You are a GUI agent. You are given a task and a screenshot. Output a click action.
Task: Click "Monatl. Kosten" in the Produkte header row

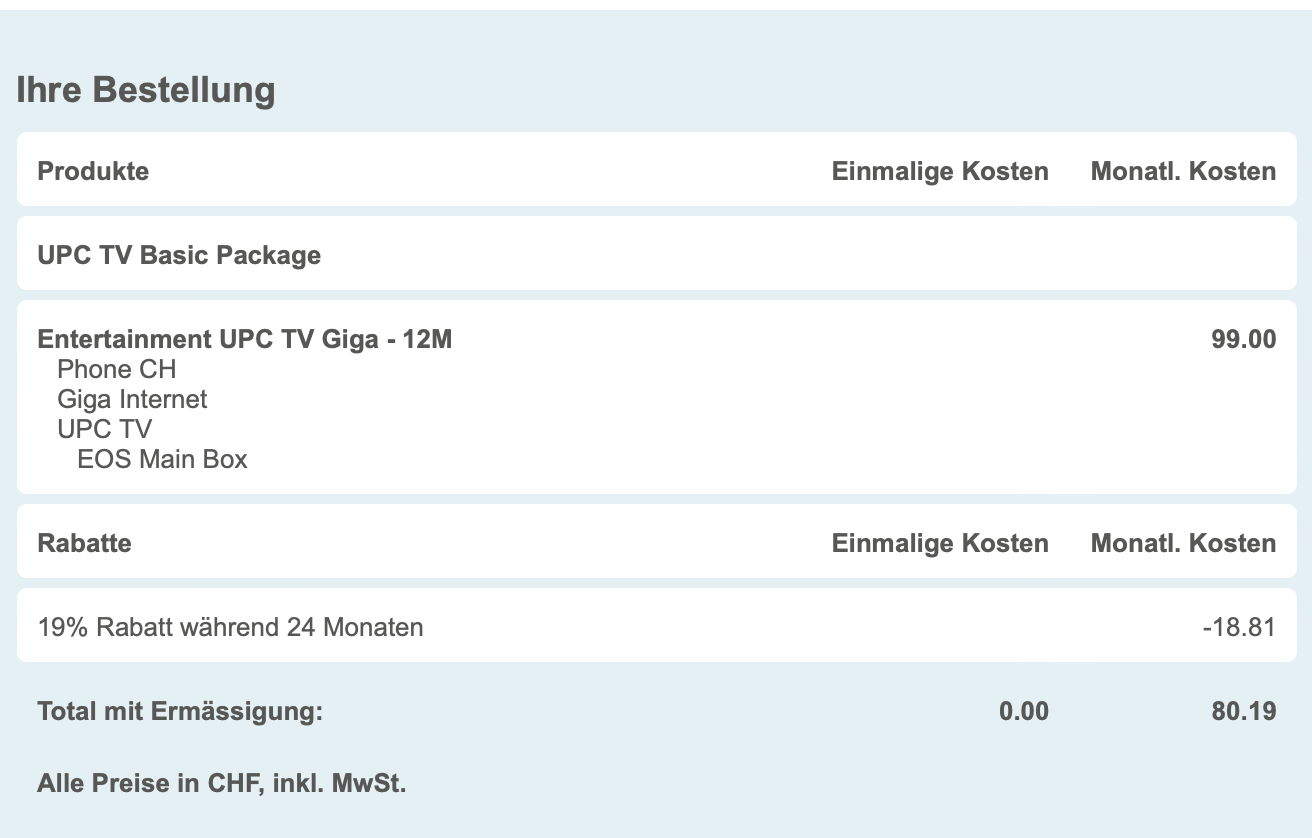coord(1183,171)
